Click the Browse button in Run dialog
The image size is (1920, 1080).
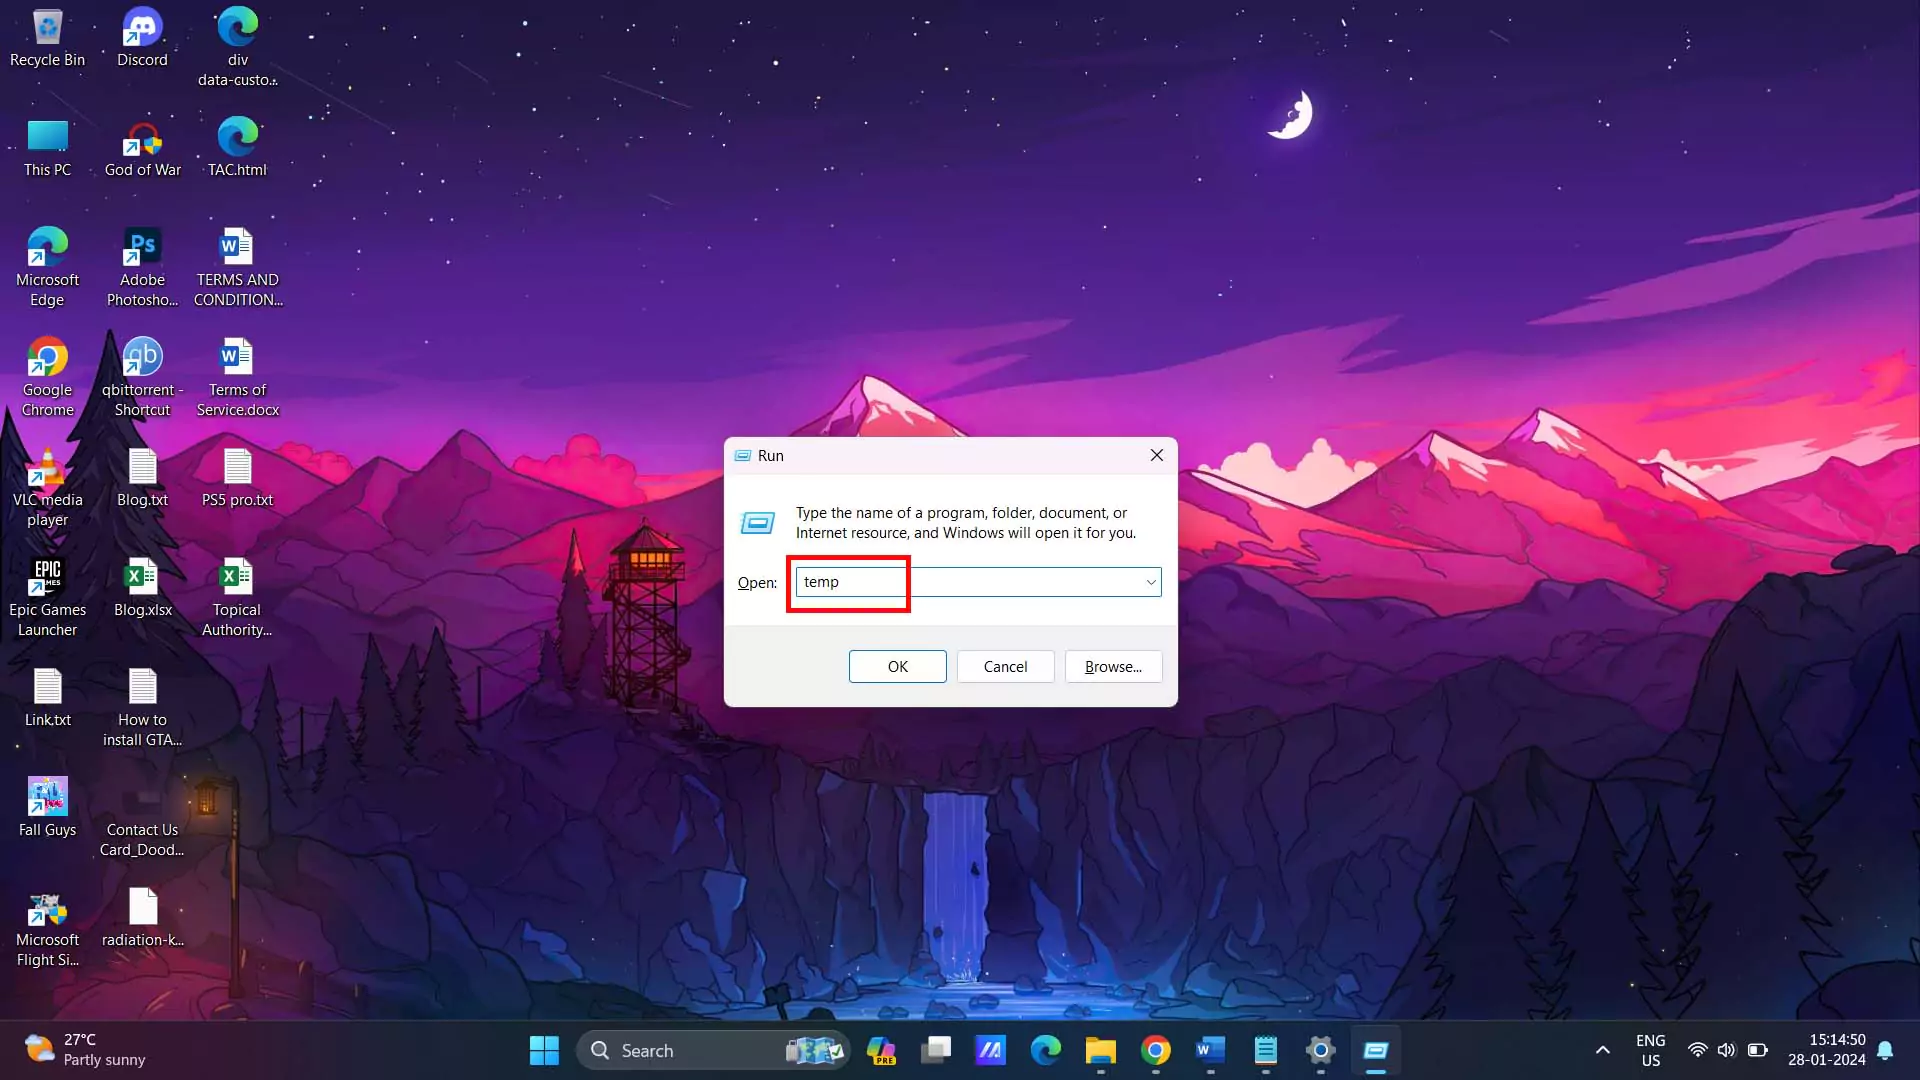(x=1113, y=666)
